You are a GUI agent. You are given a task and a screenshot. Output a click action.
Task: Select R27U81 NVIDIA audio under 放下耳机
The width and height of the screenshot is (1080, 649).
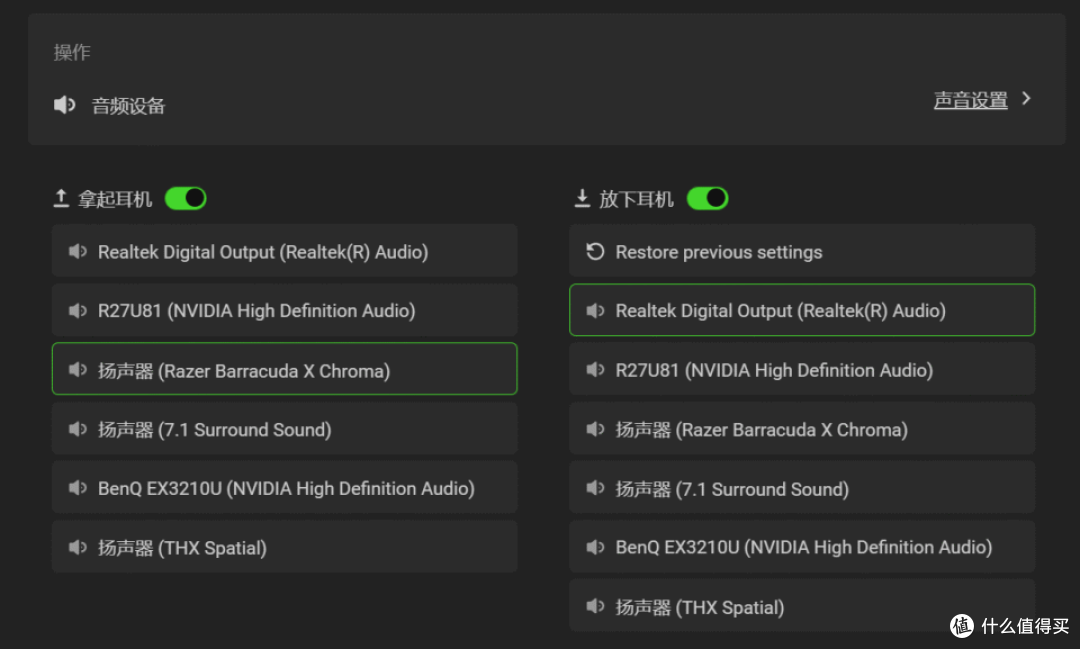802,369
